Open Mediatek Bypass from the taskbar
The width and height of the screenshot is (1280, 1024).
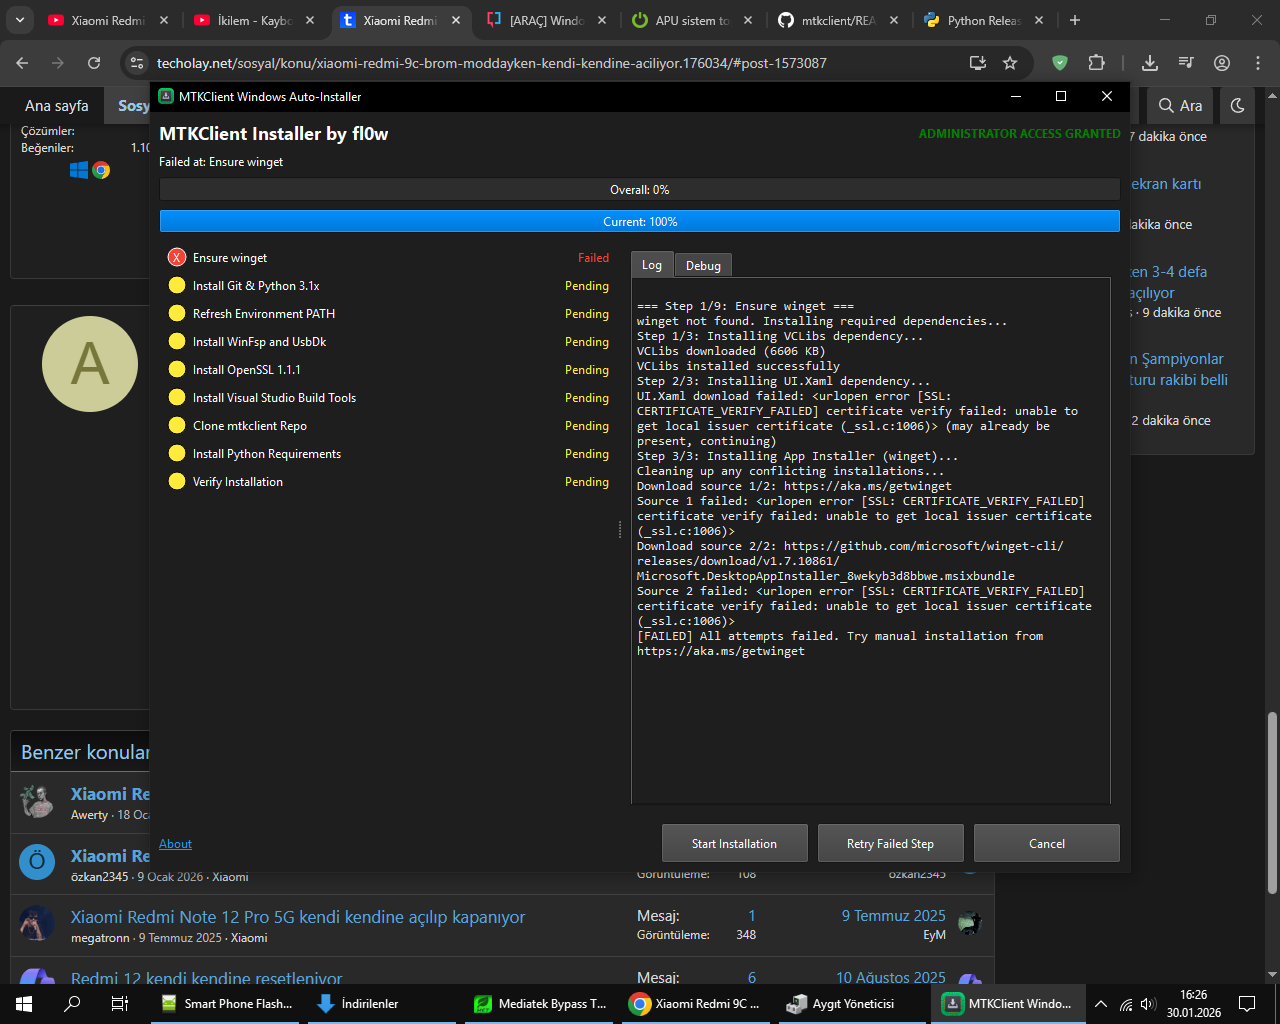click(540, 1004)
